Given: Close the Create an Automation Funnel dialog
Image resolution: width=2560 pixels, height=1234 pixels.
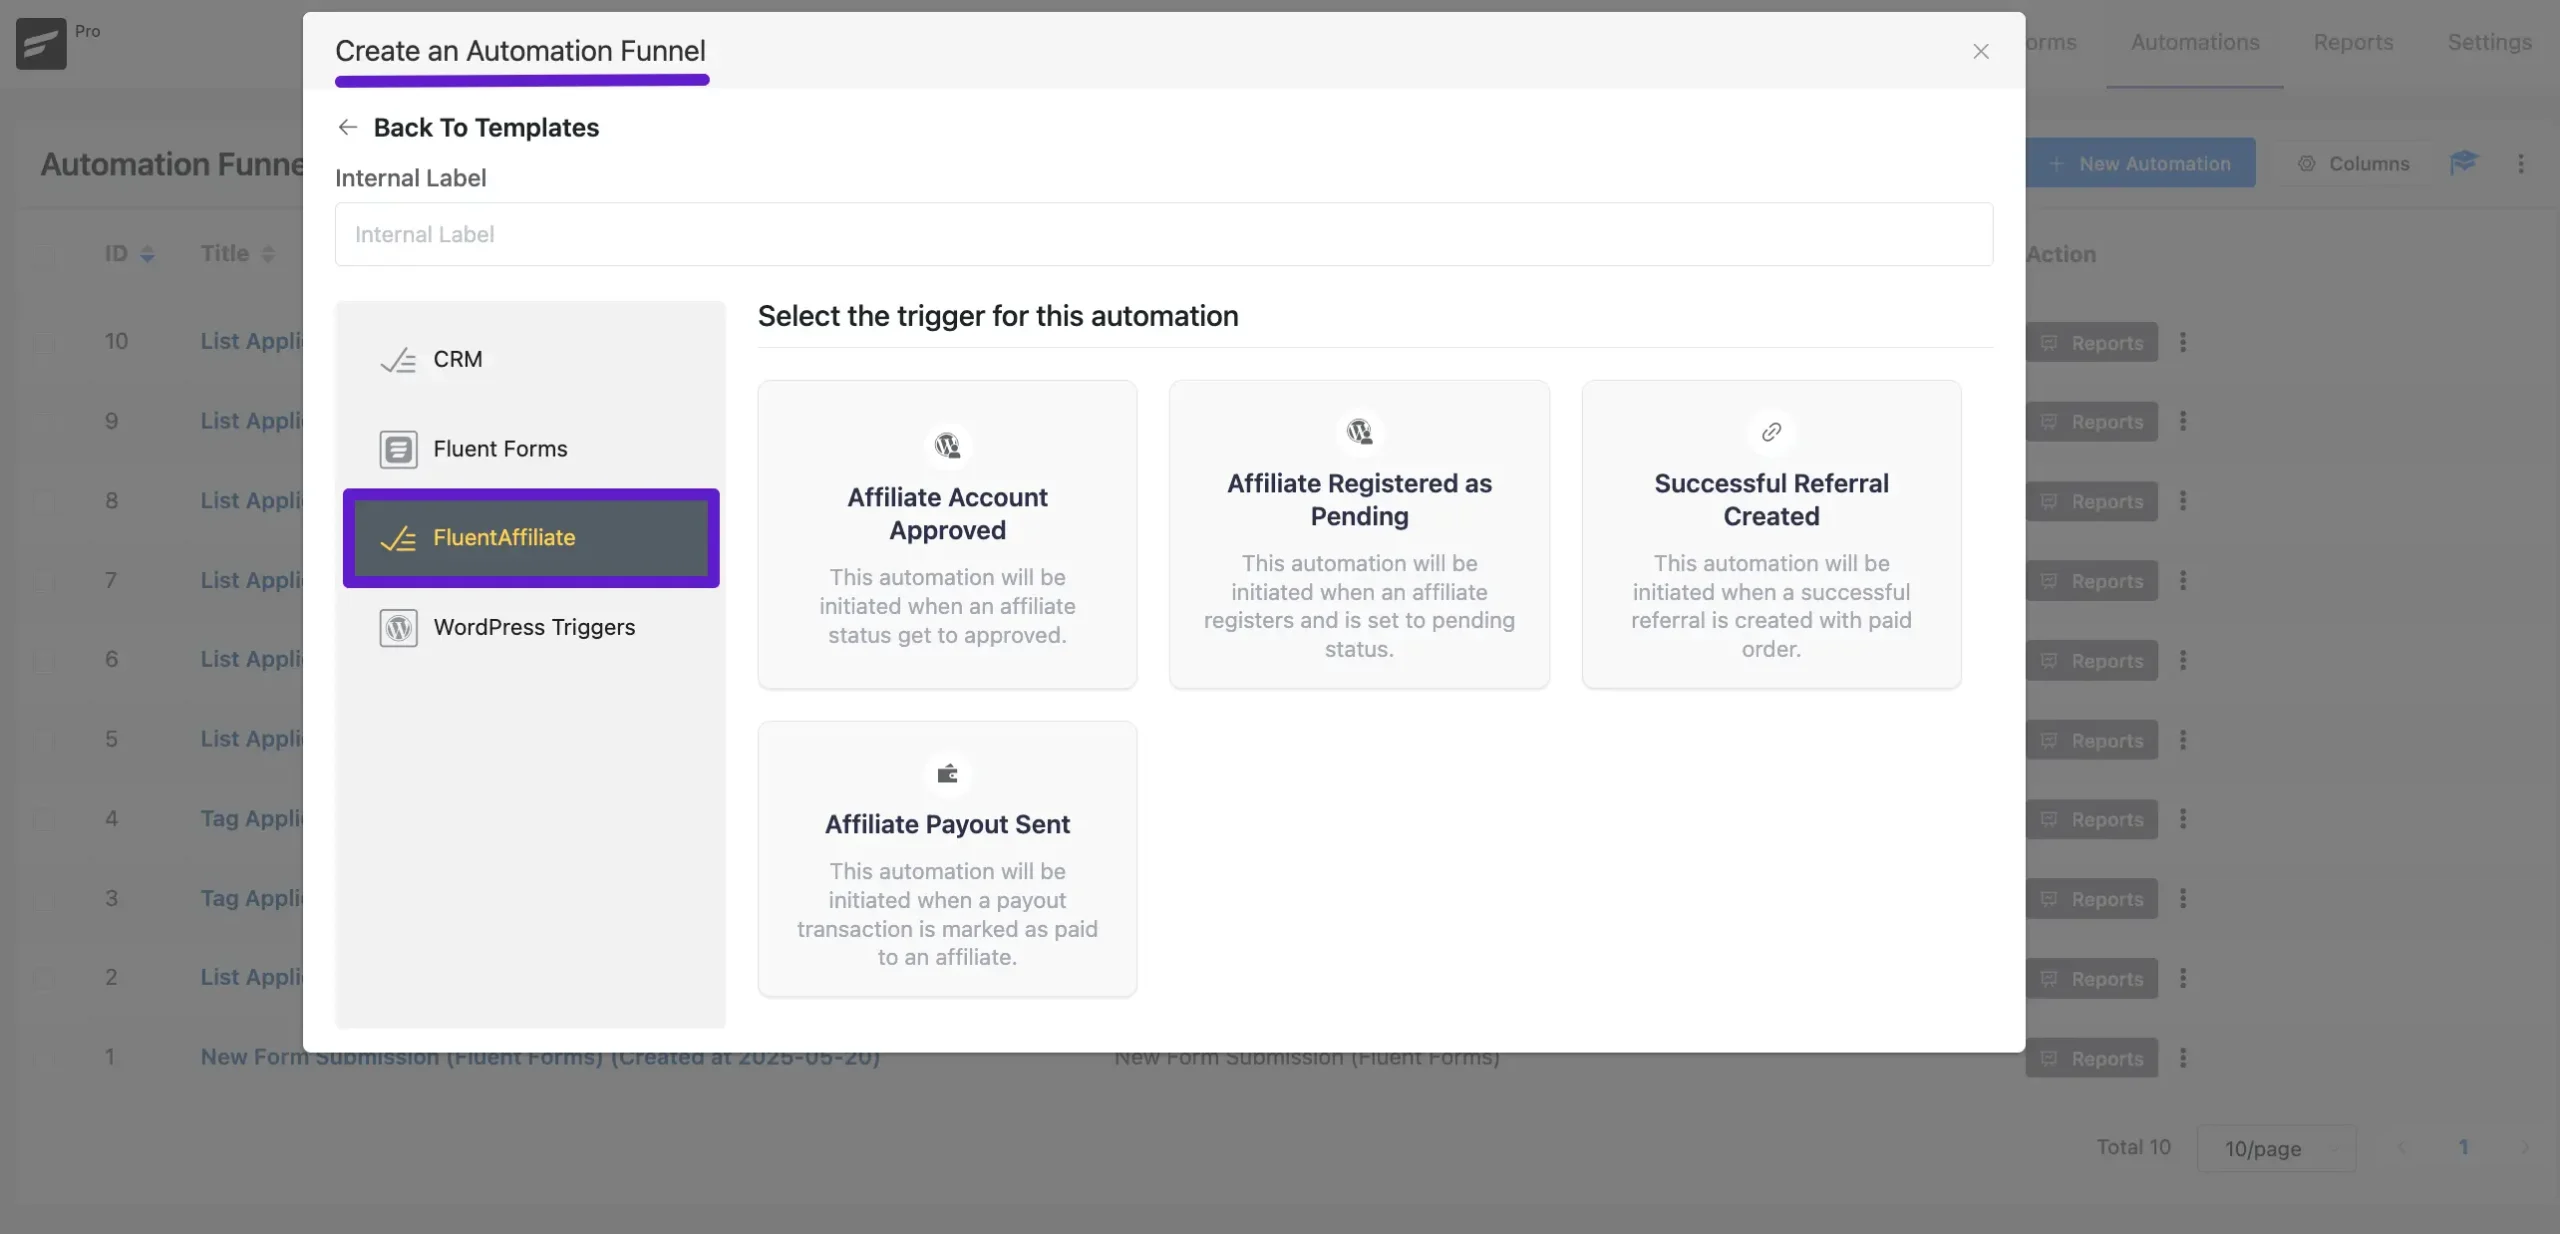Looking at the screenshot, I should coord(1980,51).
